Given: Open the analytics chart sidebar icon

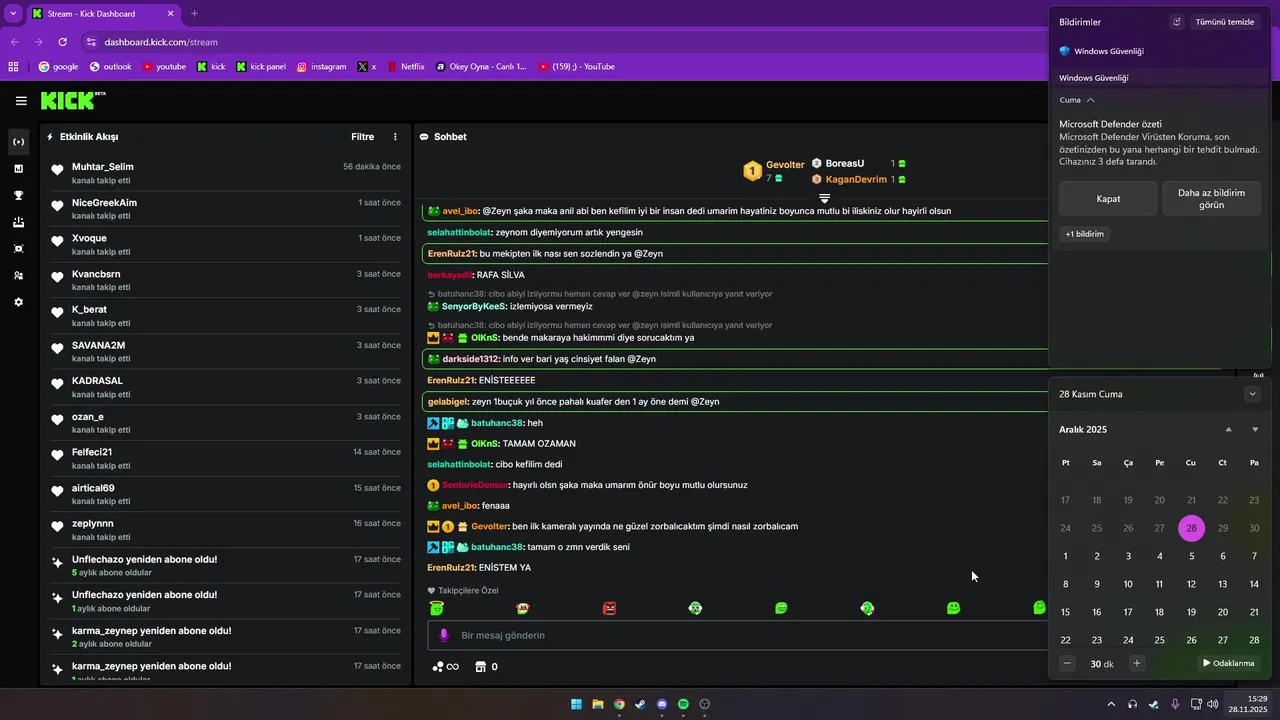Looking at the screenshot, I should (18, 169).
